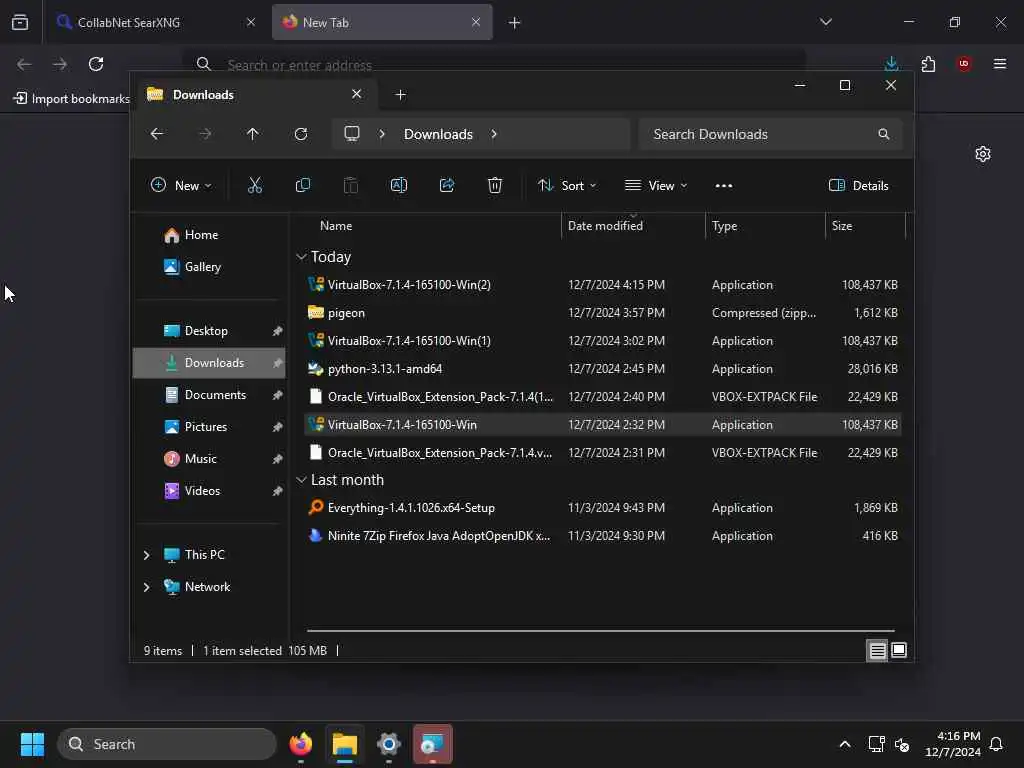Screen dimensions: 1024x768
Task: Click the horizontal scrollbar in file list
Action: tap(600, 631)
